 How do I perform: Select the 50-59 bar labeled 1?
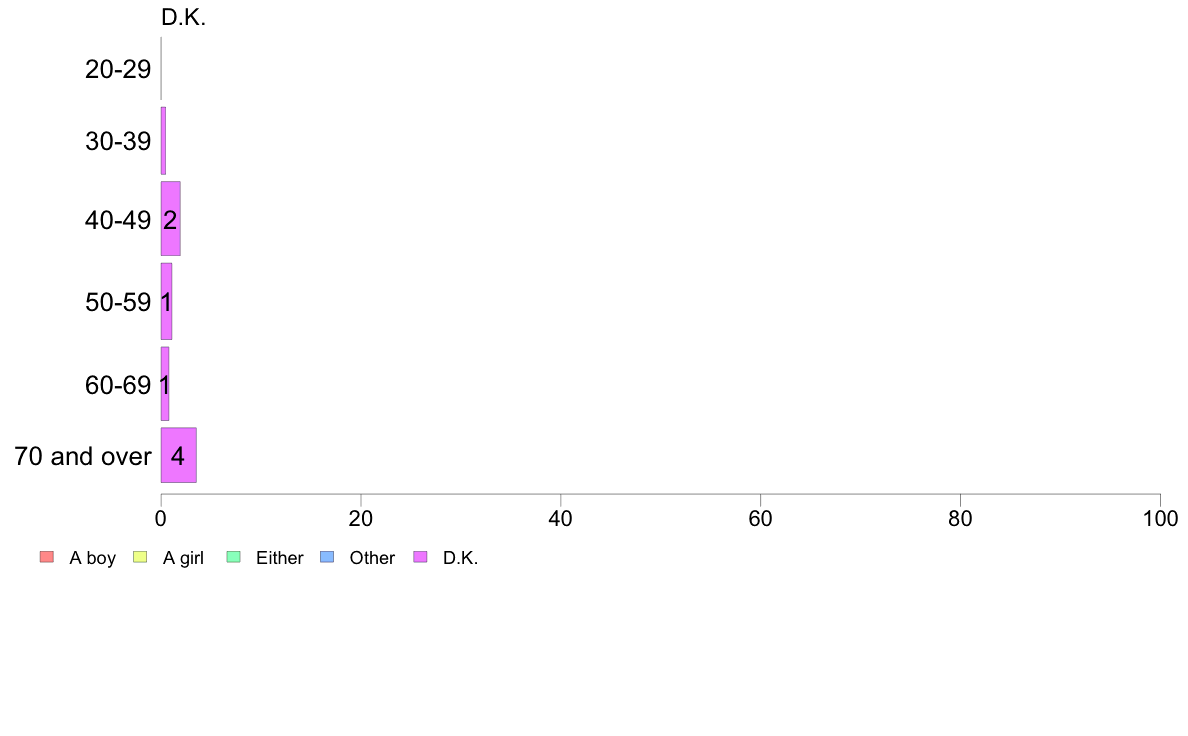[x=166, y=301]
